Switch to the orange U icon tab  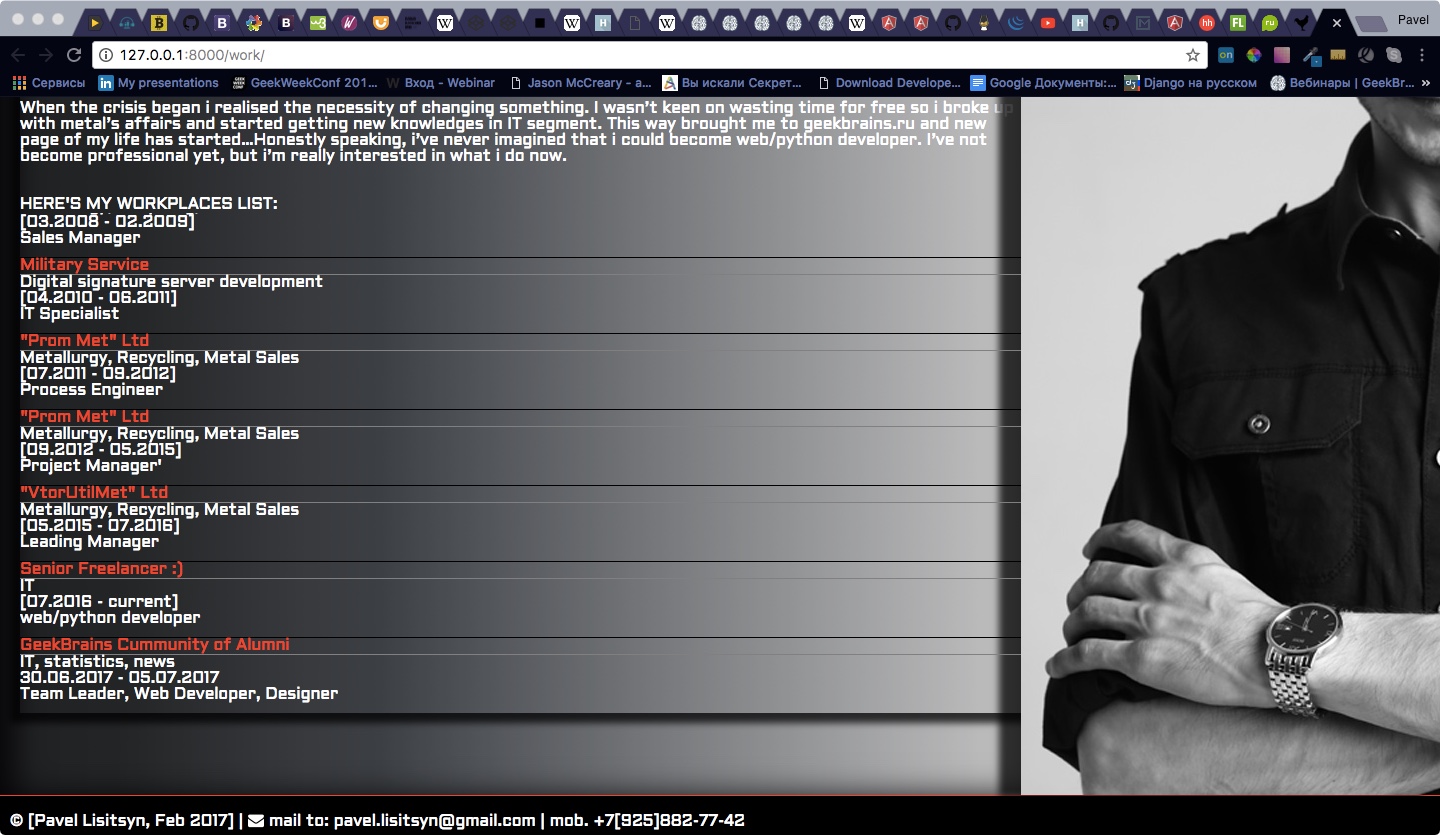[381, 22]
